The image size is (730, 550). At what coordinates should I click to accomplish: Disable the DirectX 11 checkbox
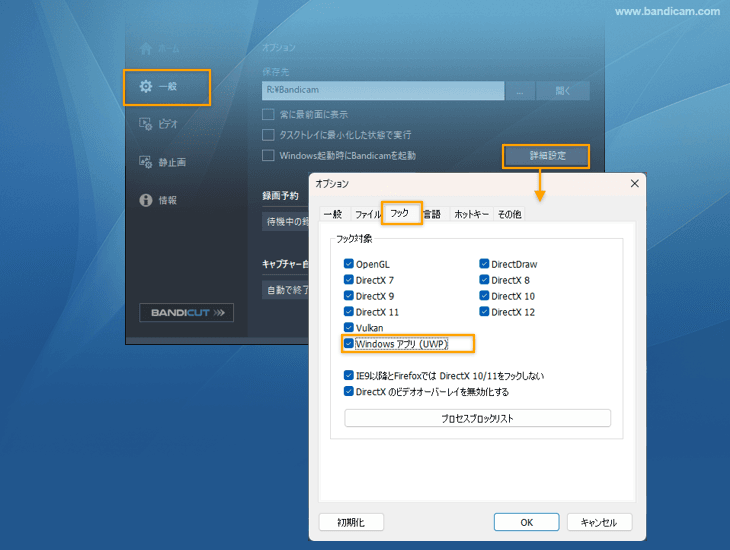pos(349,312)
